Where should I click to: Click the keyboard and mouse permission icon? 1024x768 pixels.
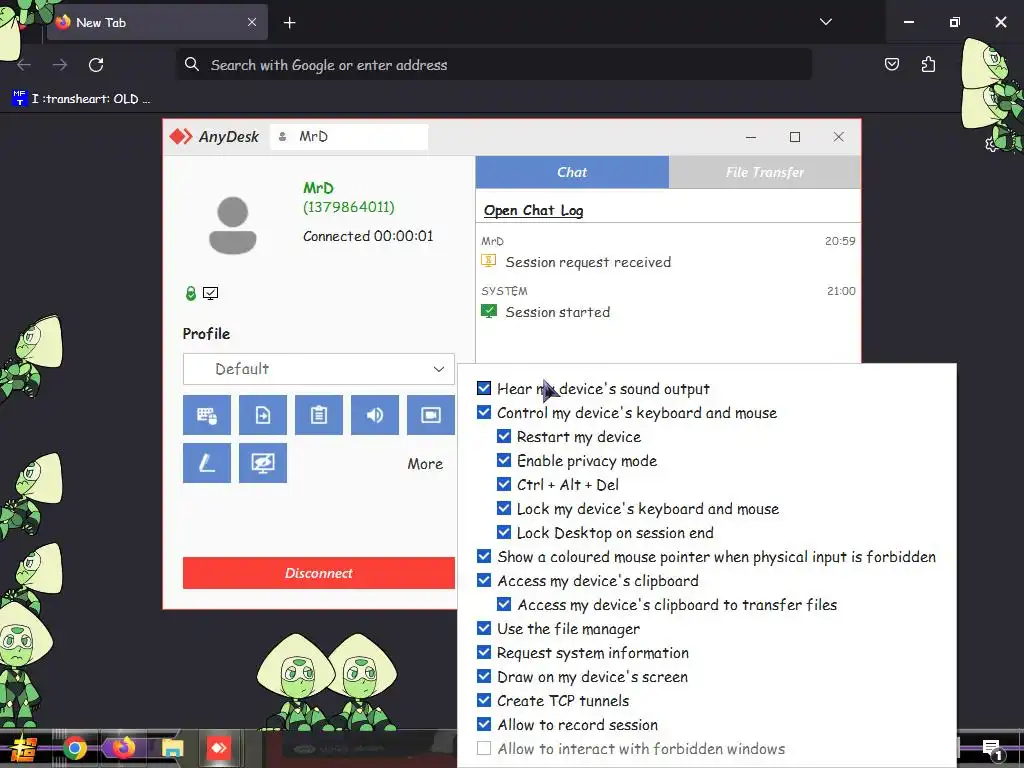(x=206, y=415)
